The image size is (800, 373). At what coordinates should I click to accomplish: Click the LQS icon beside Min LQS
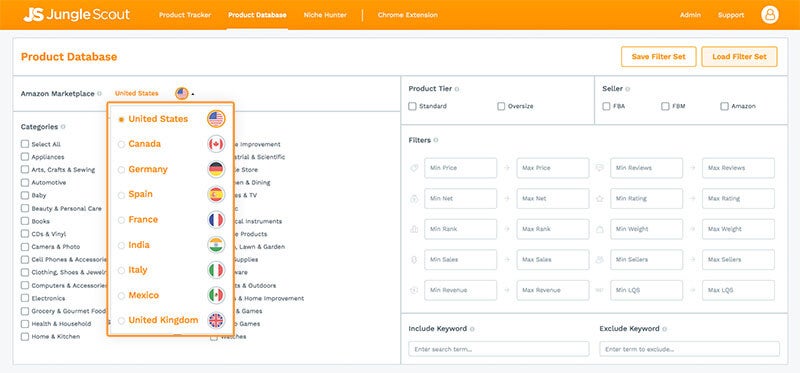tap(600, 290)
